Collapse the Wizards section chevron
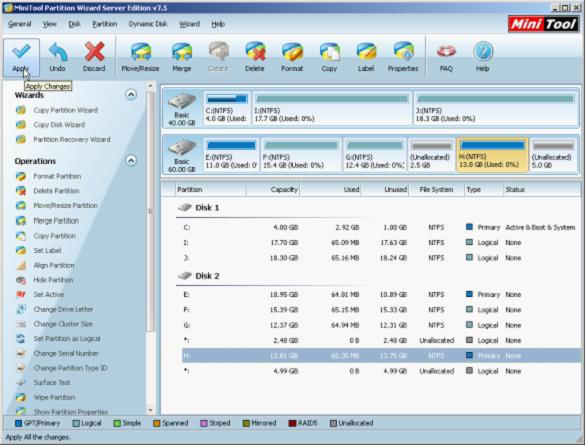This screenshot has width=586, height=446. [131, 95]
